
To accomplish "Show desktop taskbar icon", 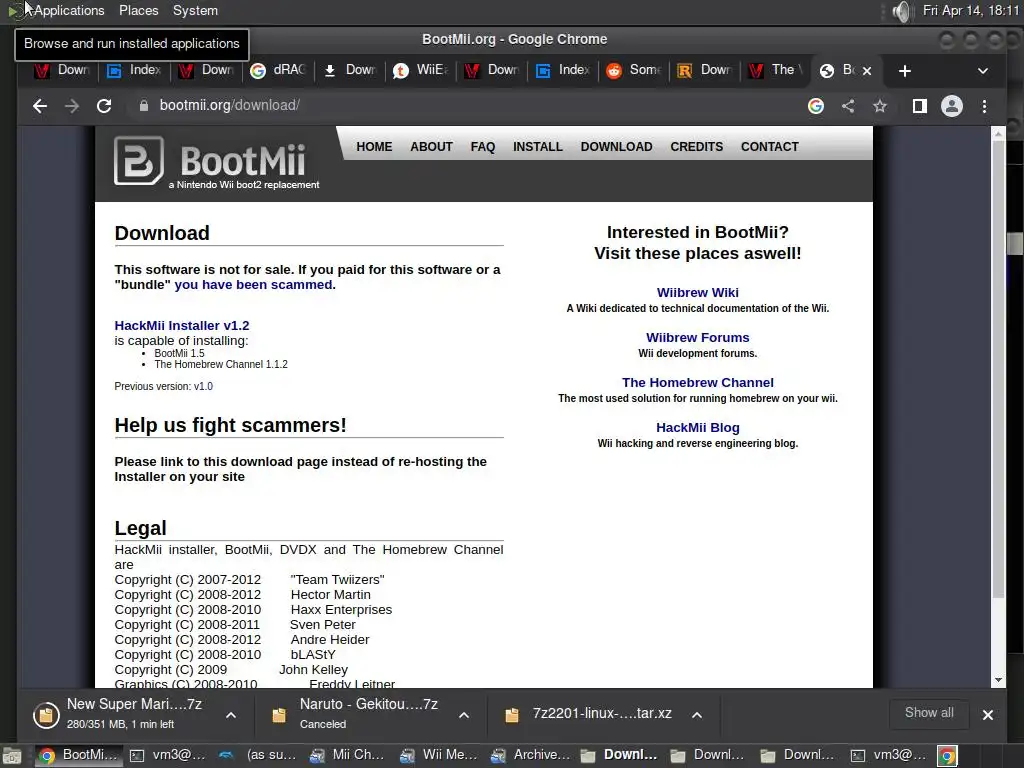I will (x=11, y=756).
